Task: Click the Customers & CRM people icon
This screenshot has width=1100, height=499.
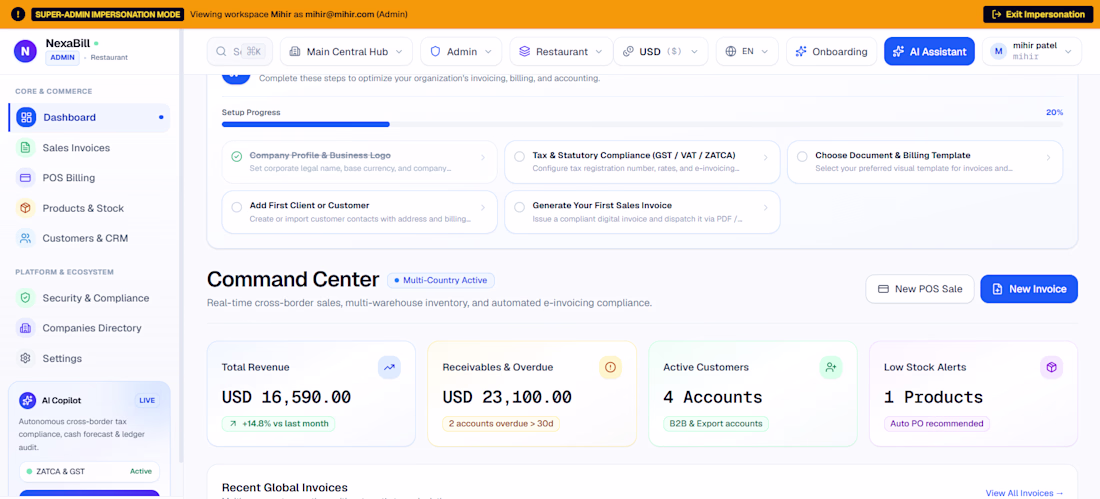Action: coord(25,239)
